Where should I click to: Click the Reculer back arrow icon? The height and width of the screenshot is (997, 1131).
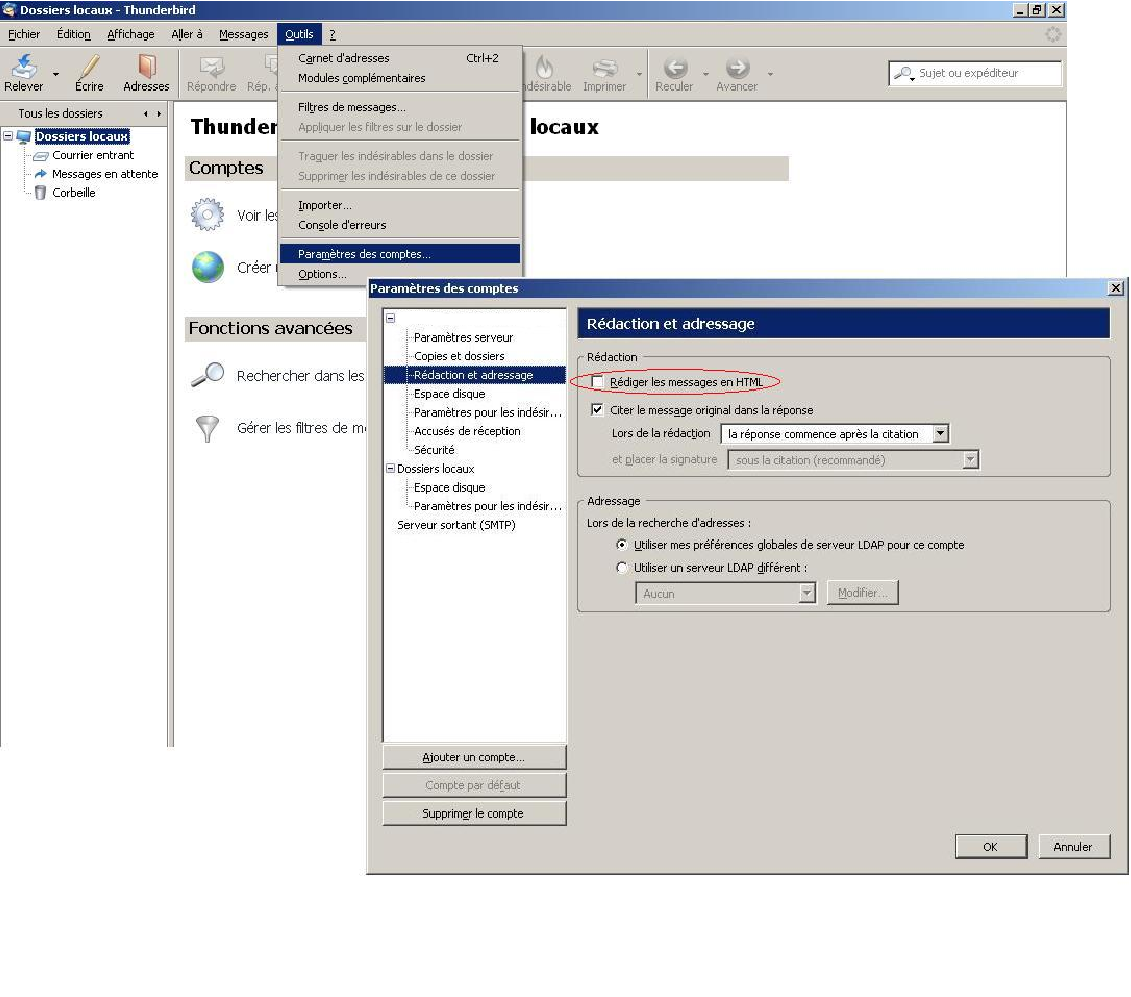(x=675, y=67)
